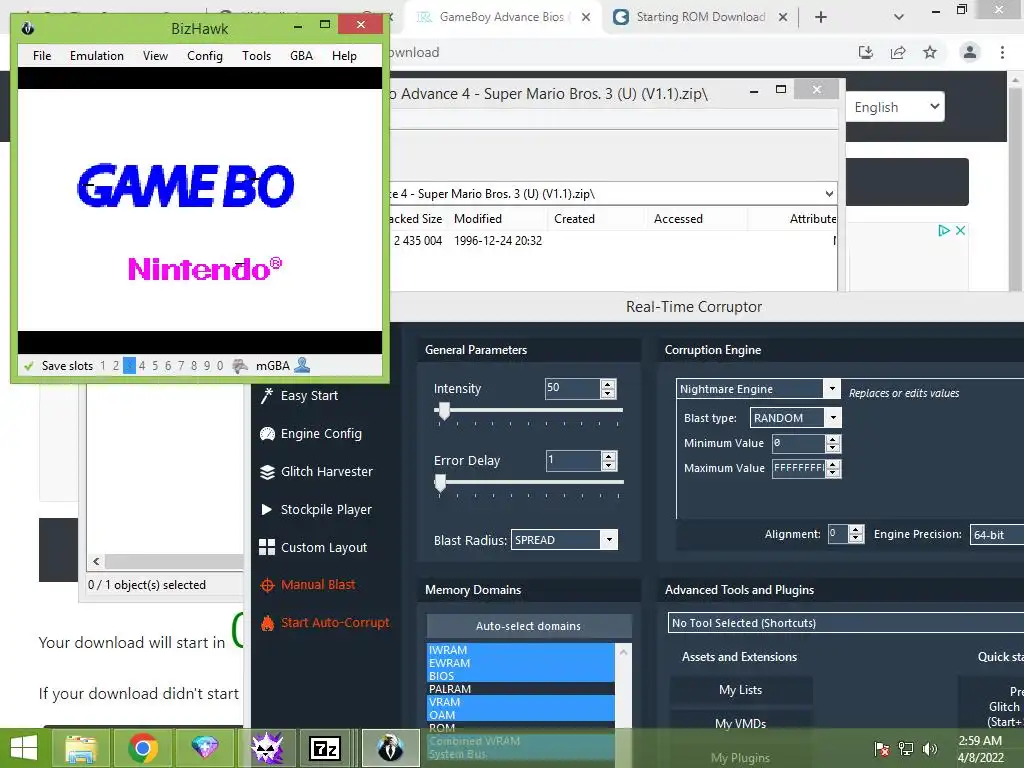Select save slot 9 in BizHawk
This screenshot has height=768, width=1024.
[x=206, y=366]
